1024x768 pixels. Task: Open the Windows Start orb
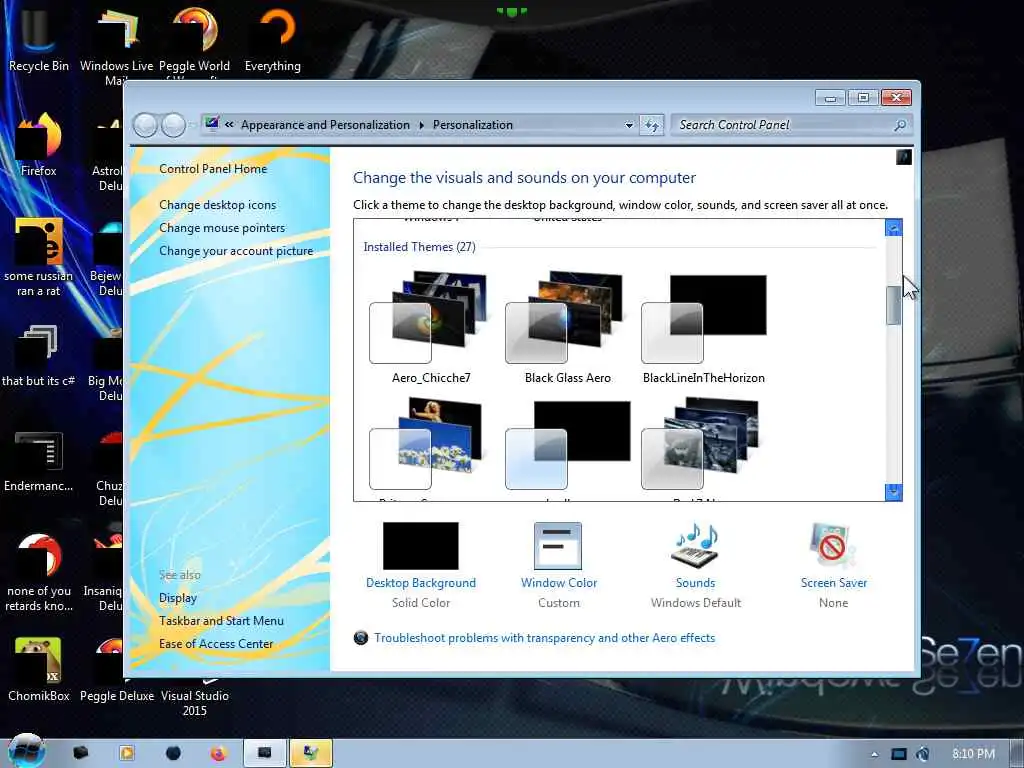(27, 751)
